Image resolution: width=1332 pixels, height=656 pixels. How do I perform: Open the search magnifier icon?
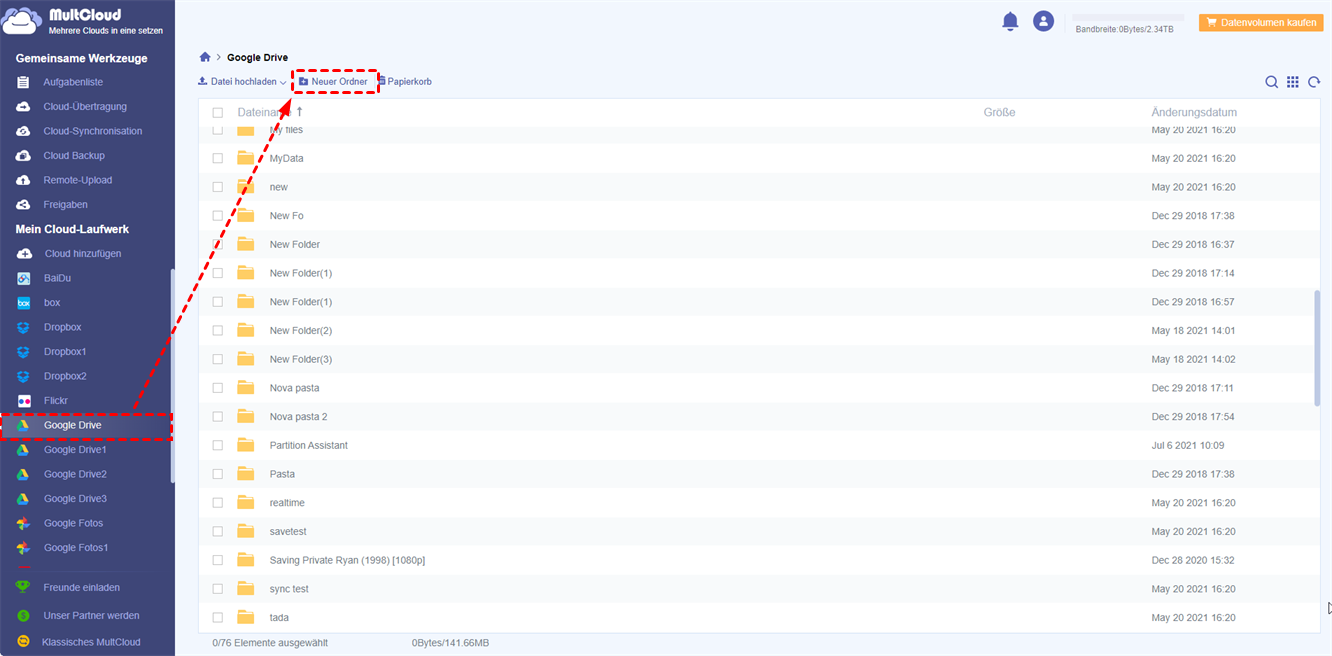point(1271,82)
